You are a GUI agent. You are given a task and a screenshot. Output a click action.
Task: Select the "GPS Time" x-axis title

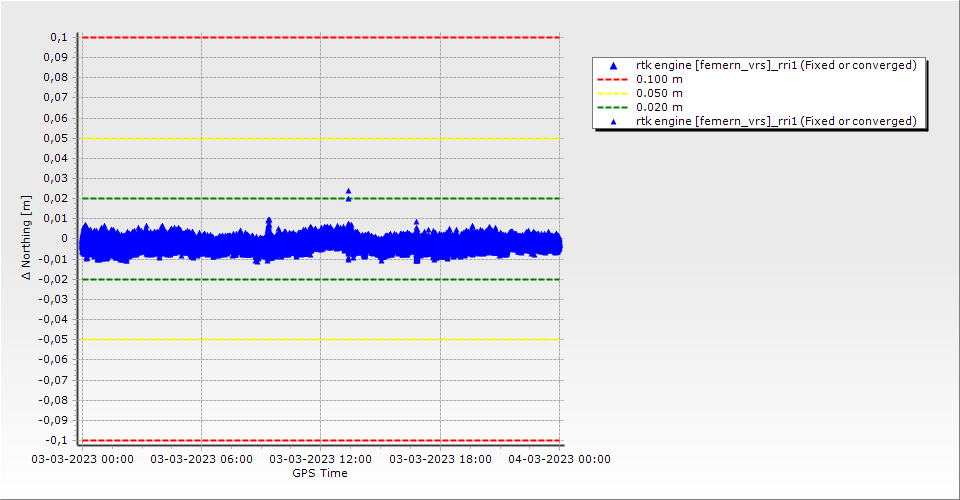[320, 473]
